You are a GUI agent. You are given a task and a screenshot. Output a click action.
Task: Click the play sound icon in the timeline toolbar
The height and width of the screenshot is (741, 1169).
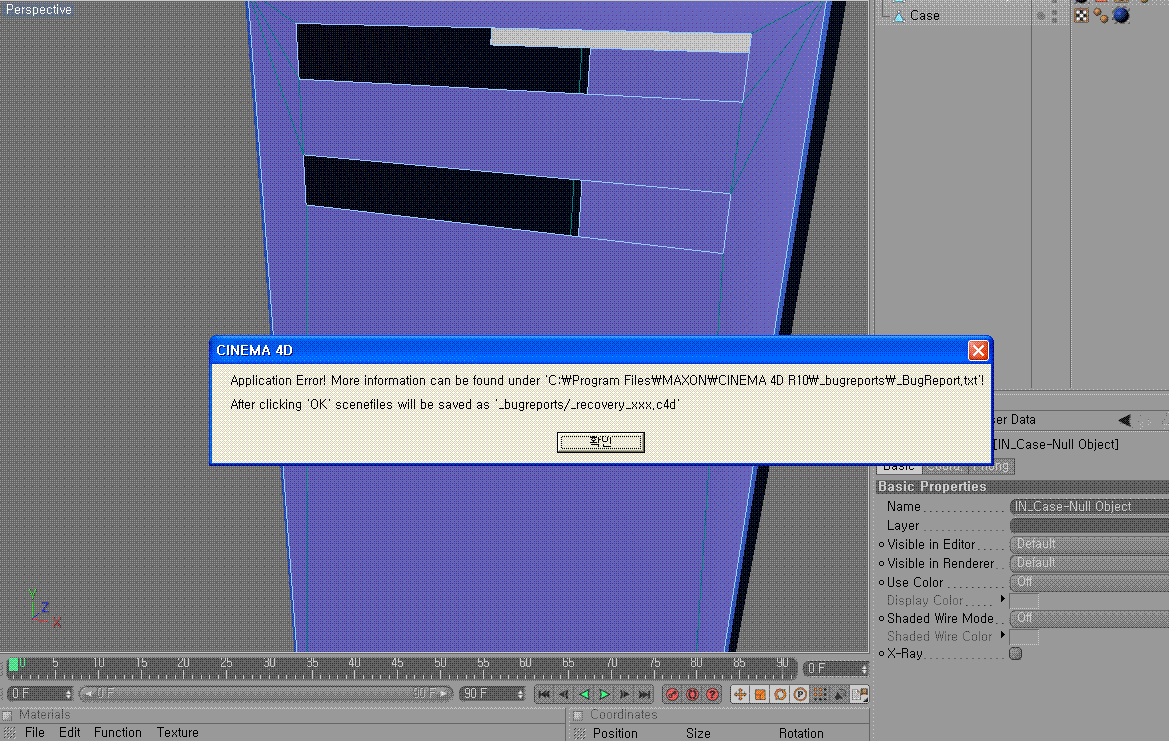pyautogui.click(x=840, y=695)
